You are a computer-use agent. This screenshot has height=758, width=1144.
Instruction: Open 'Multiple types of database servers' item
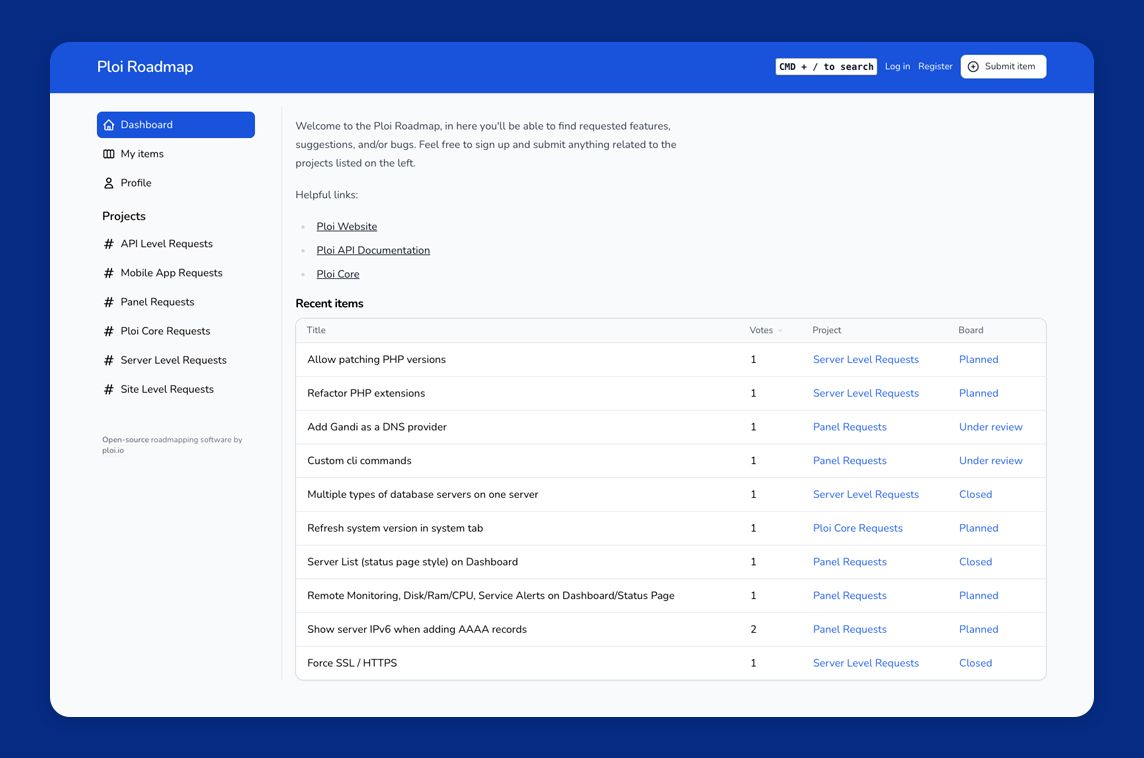[422, 495]
